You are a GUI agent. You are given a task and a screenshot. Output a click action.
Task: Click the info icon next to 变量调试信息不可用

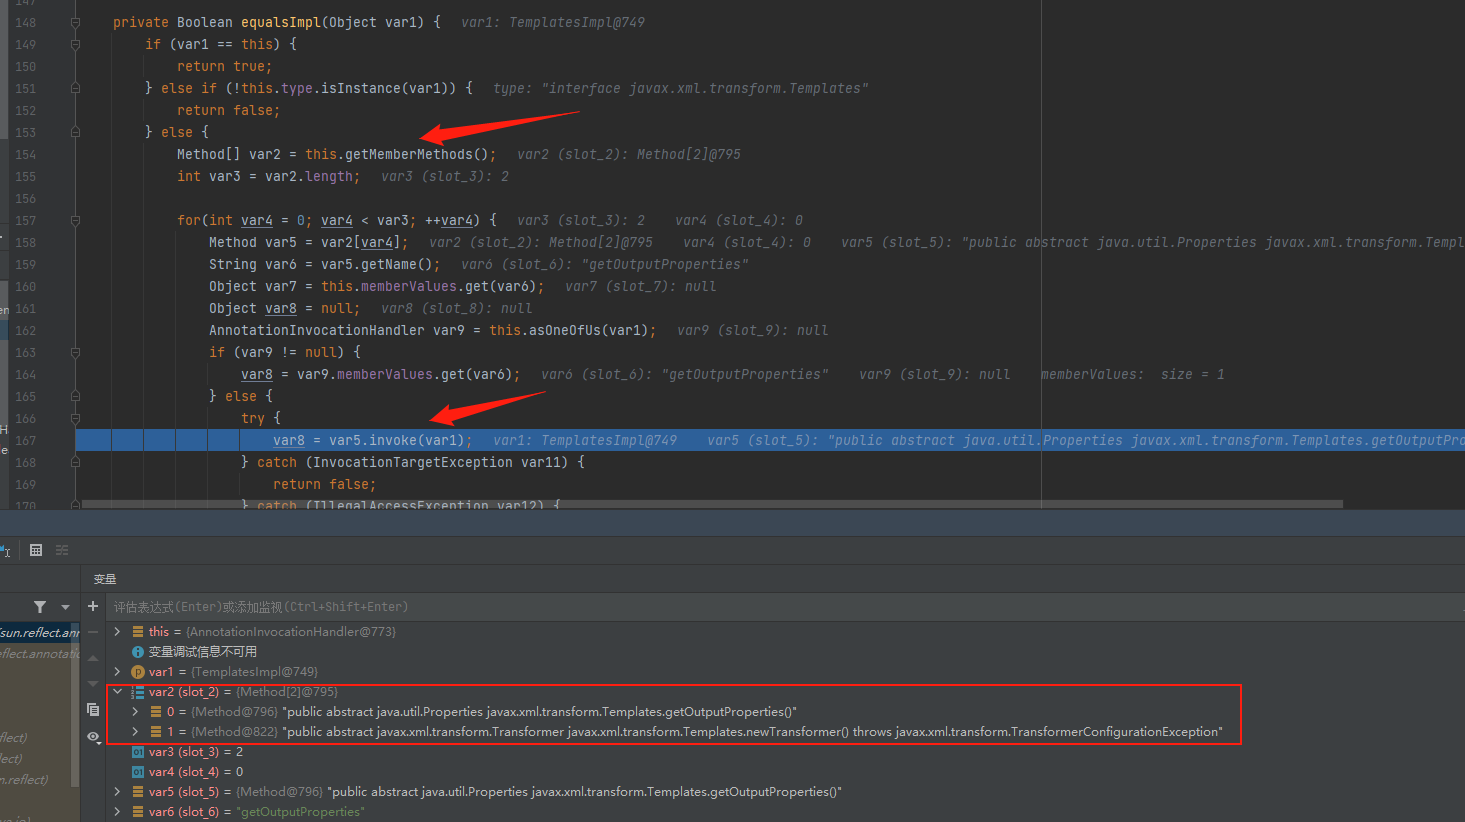138,652
